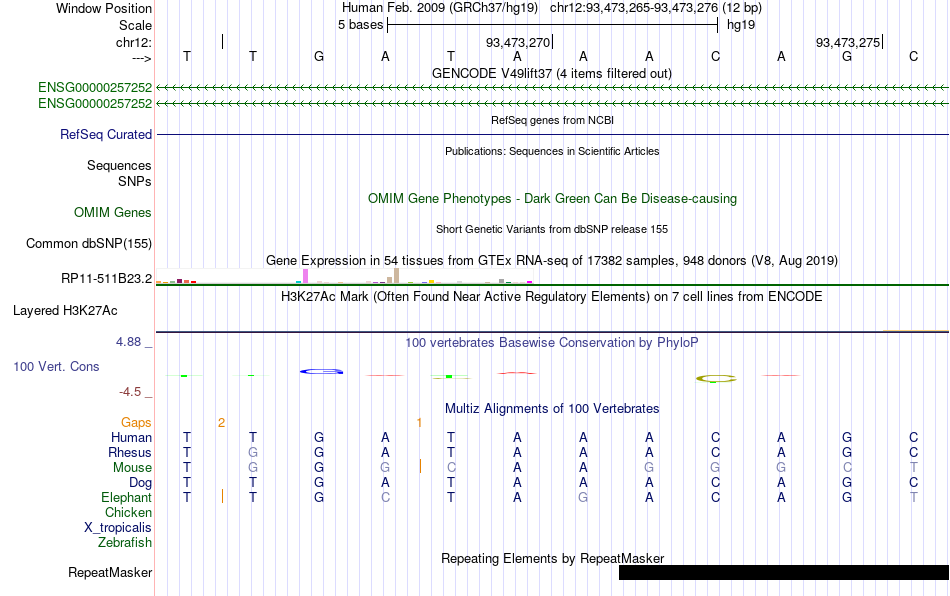
Task: Open the GTEx Gene Expression track title
Action: tap(552, 260)
